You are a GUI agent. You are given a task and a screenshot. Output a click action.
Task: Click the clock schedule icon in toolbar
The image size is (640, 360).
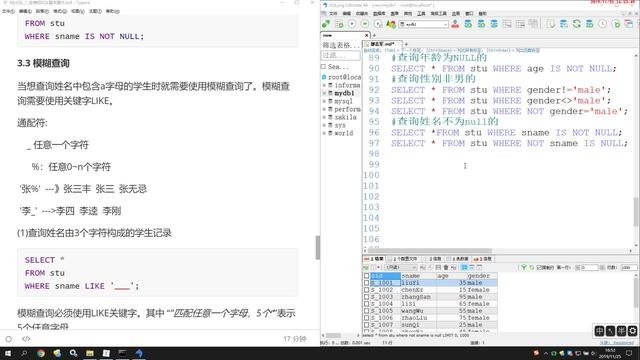pos(602,24)
